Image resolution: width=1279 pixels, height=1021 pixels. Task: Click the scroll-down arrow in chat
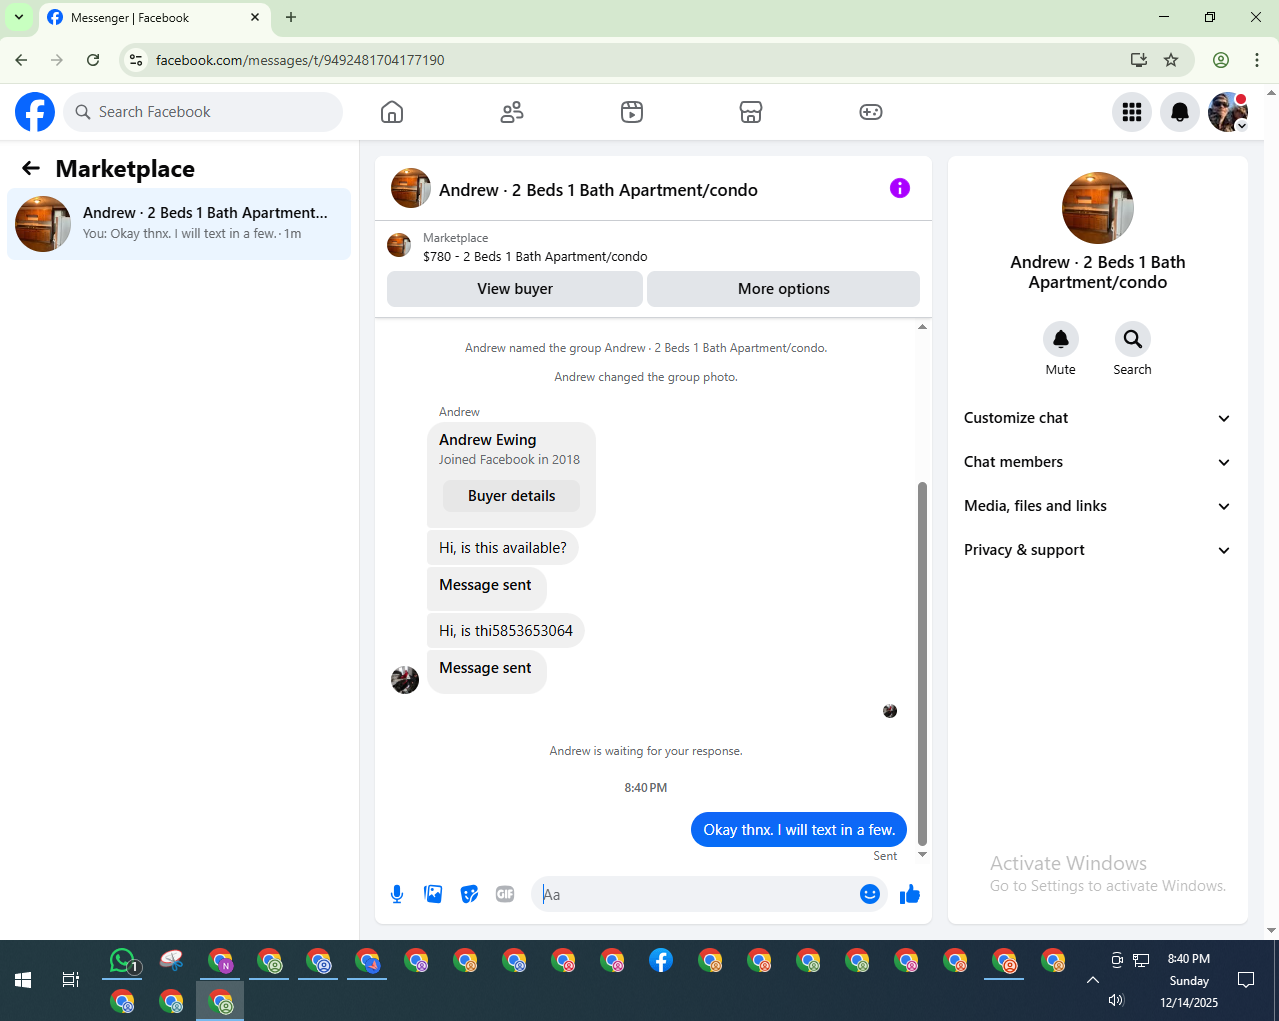point(922,854)
